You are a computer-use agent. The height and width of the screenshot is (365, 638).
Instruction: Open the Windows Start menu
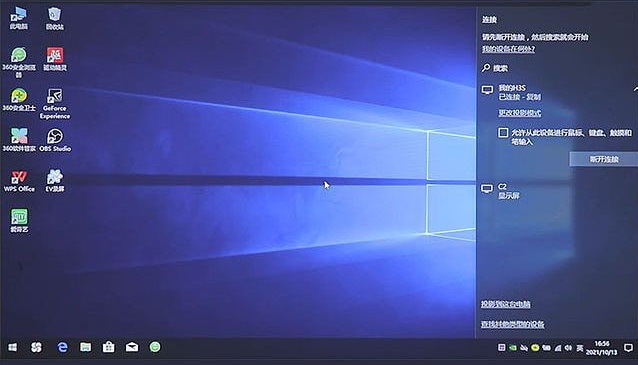tap(13, 347)
